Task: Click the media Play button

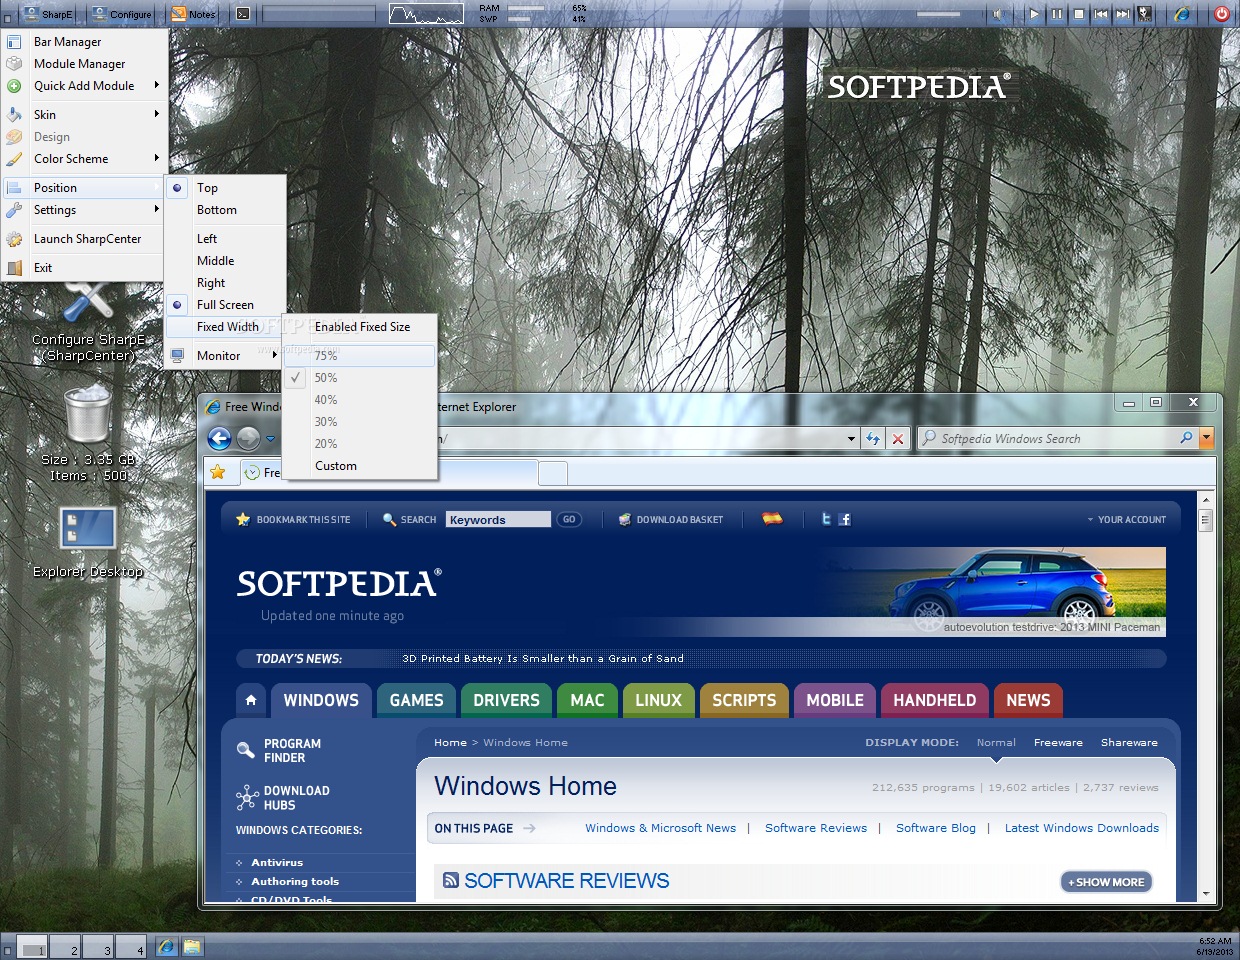Action: click(x=1034, y=14)
